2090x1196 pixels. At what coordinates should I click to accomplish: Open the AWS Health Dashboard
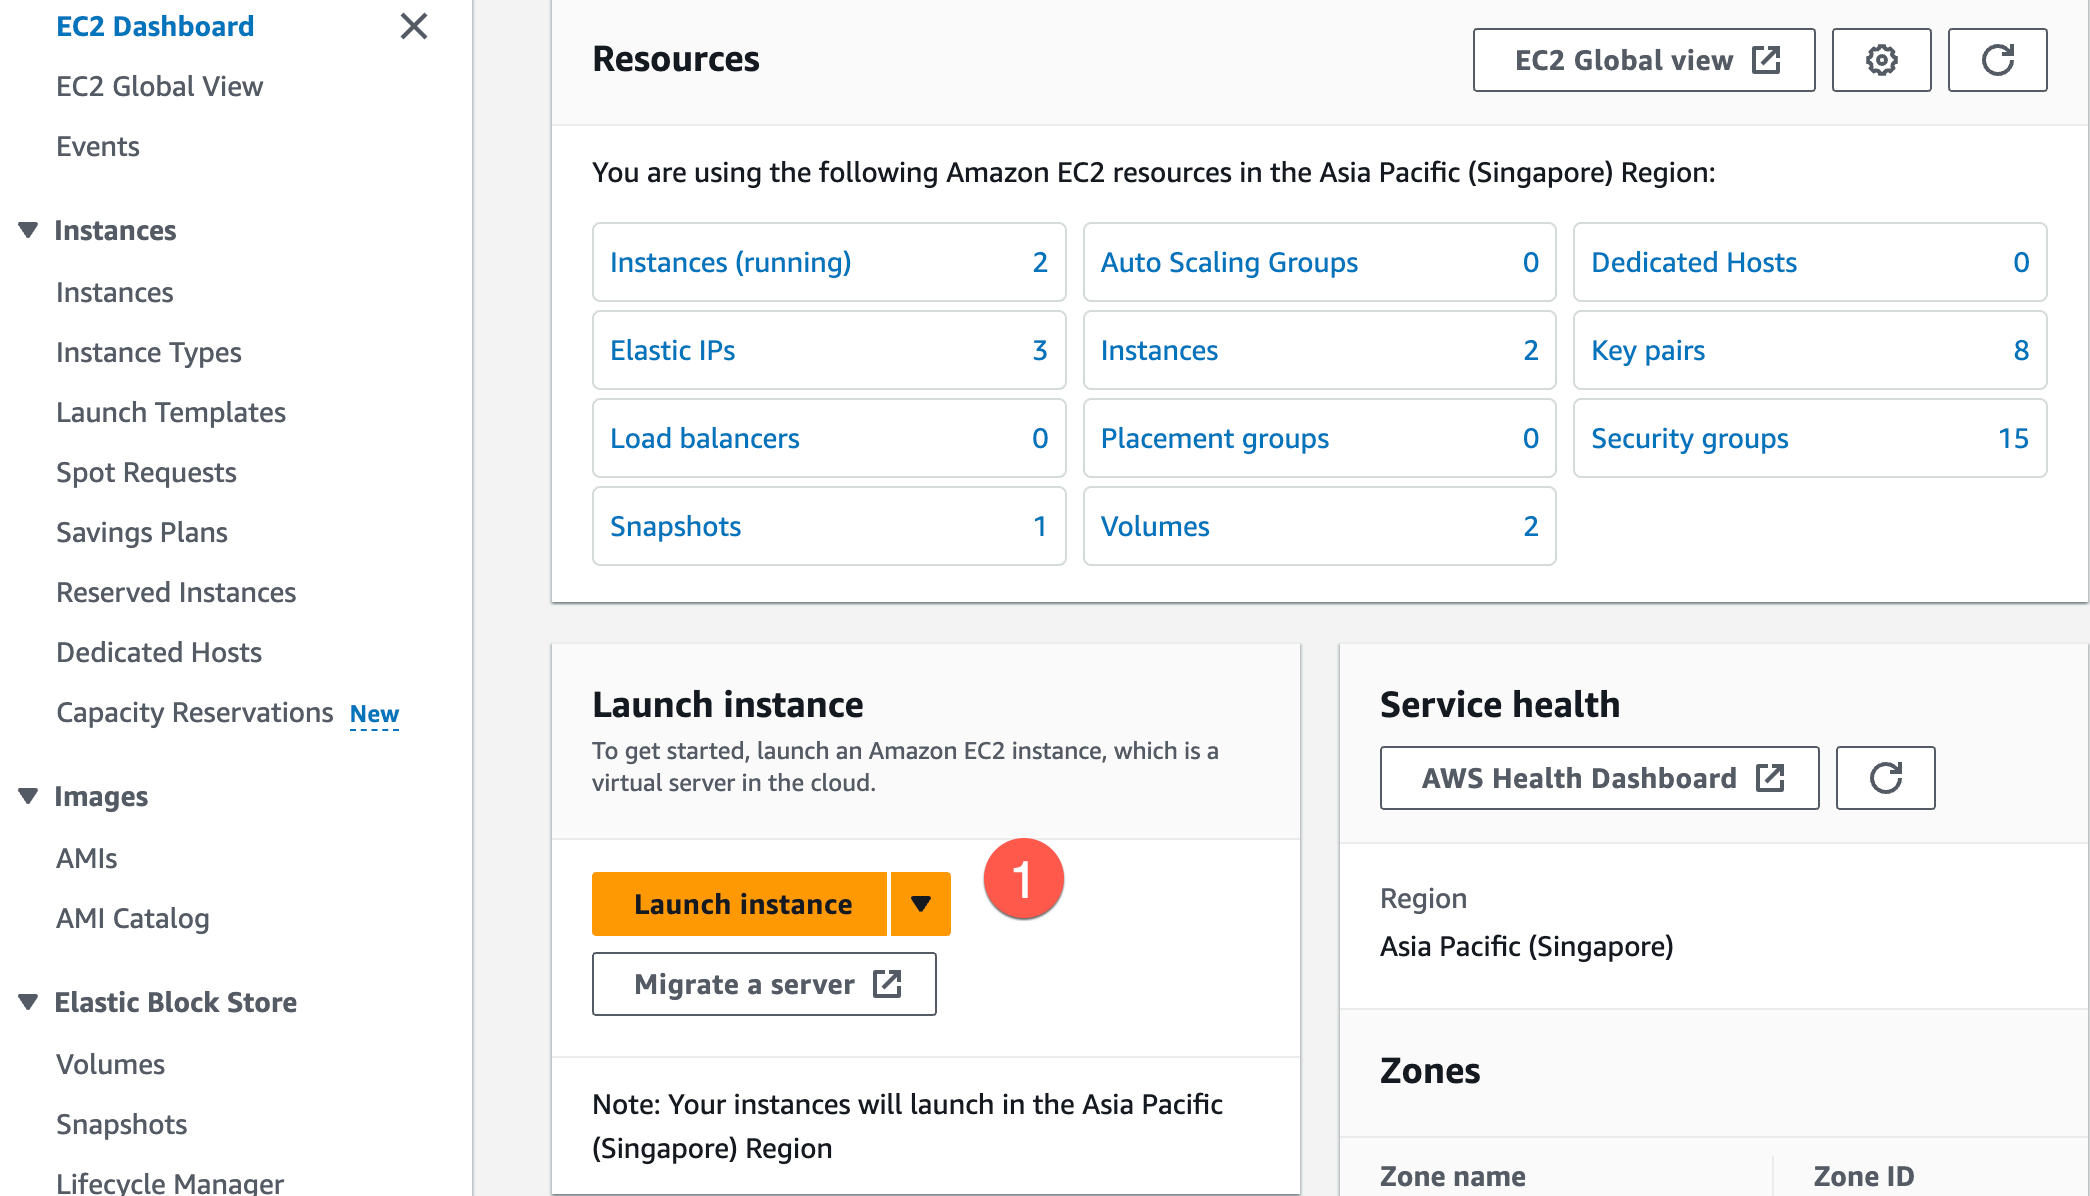click(x=1598, y=778)
